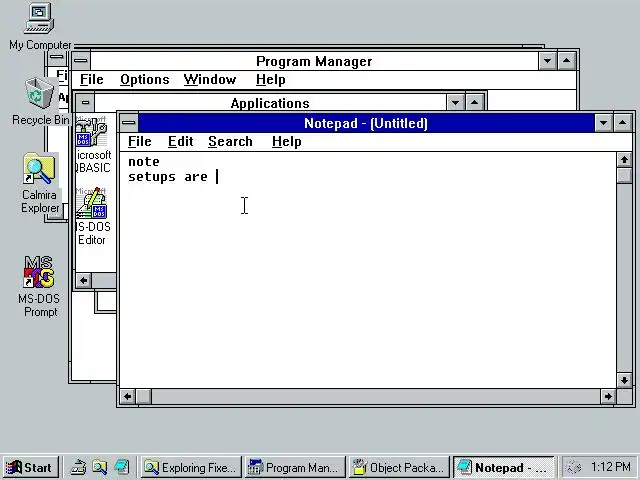Viewport: 640px width, 480px height.
Task: Switch to Exploring Fixe... taskbar button
Action: [x=191, y=467]
